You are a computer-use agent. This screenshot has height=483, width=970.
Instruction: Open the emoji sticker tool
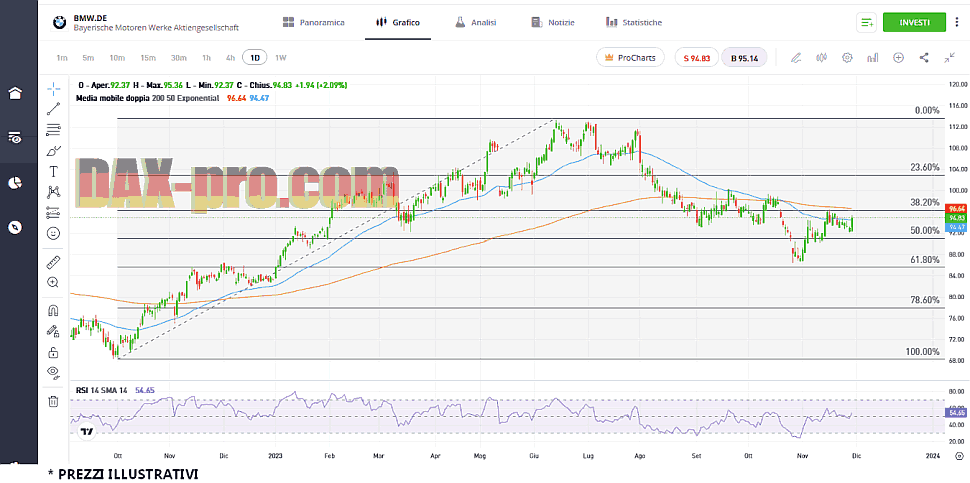click(54, 234)
